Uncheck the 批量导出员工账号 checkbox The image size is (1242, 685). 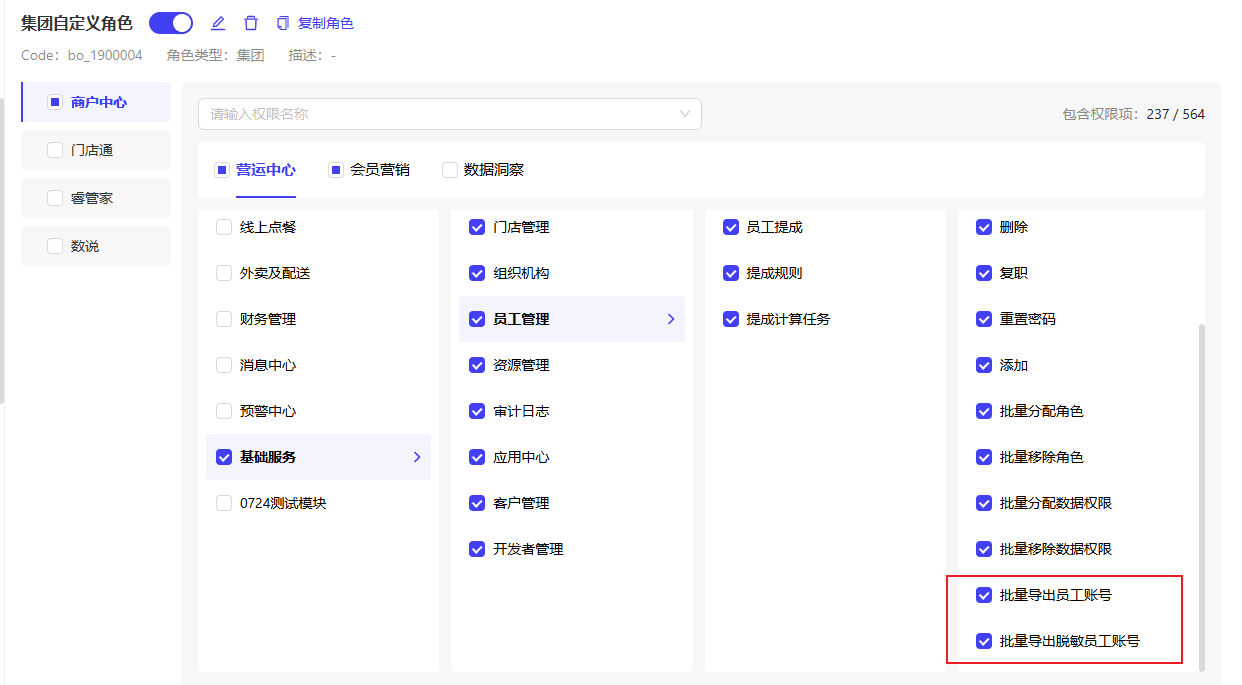(984, 595)
